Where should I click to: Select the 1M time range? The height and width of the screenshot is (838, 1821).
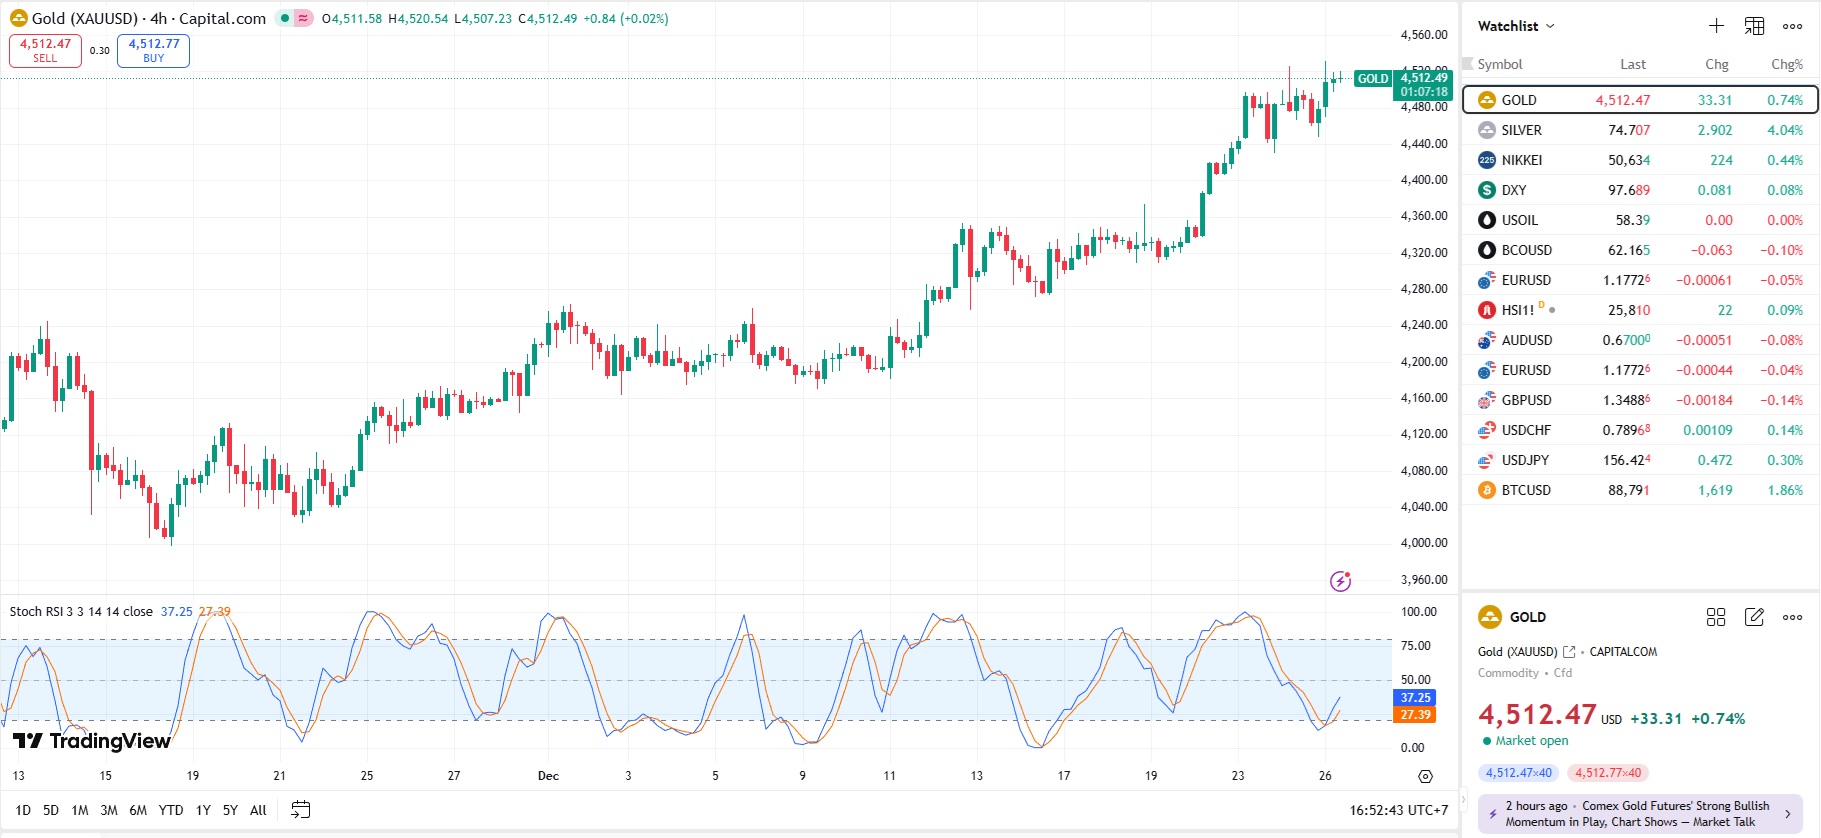point(80,810)
